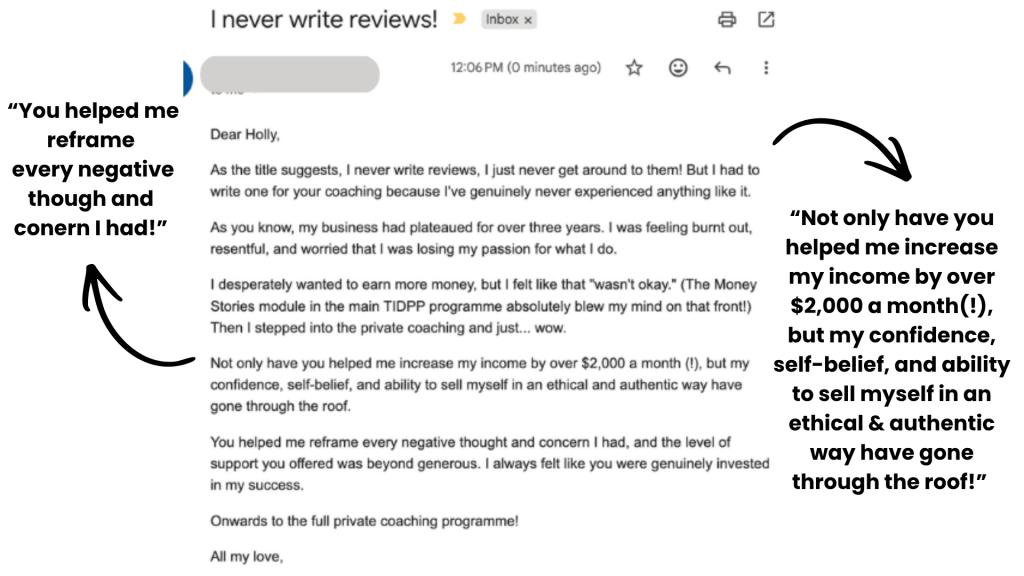Toggle the yellow importance marker
This screenshot has height=576, width=1024.
(x=460, y=19)
